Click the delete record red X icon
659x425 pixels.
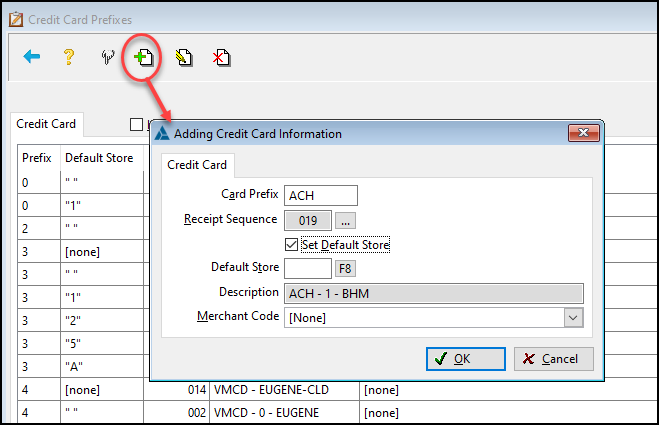221,57
